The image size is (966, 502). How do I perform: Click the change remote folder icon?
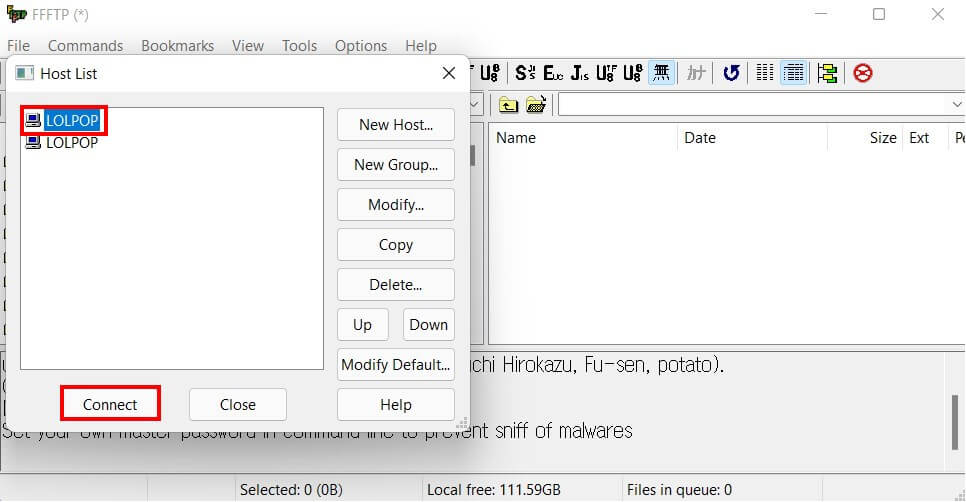coord(536,105)
